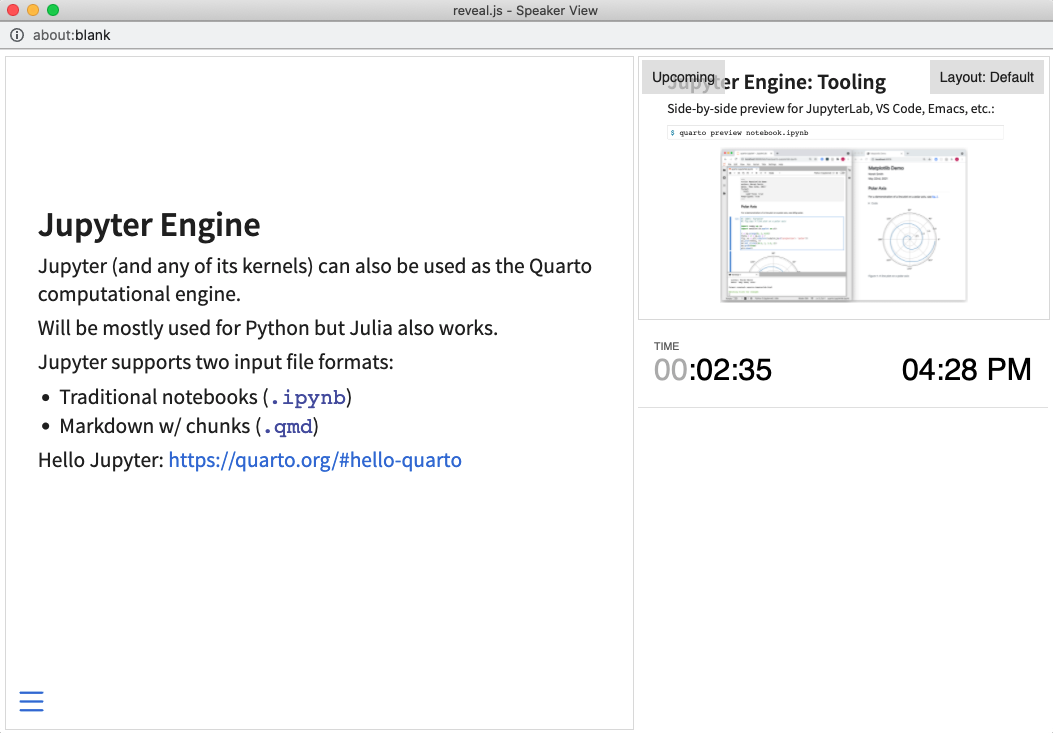Click the blue shell prompt in the code snippet

point(671,132)
